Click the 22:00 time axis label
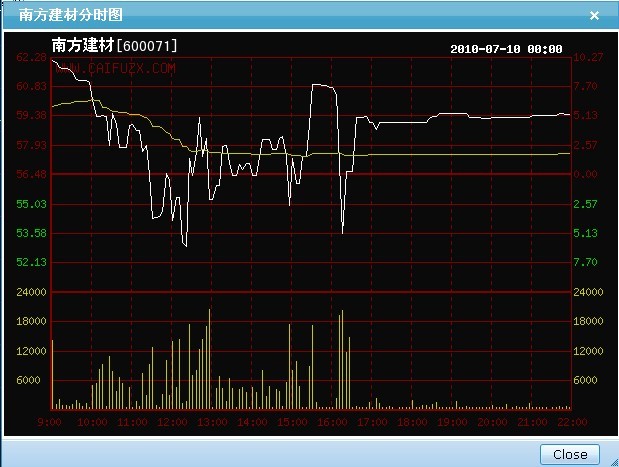The width and height of the screenshot is (619, 467). coord(572,422)
